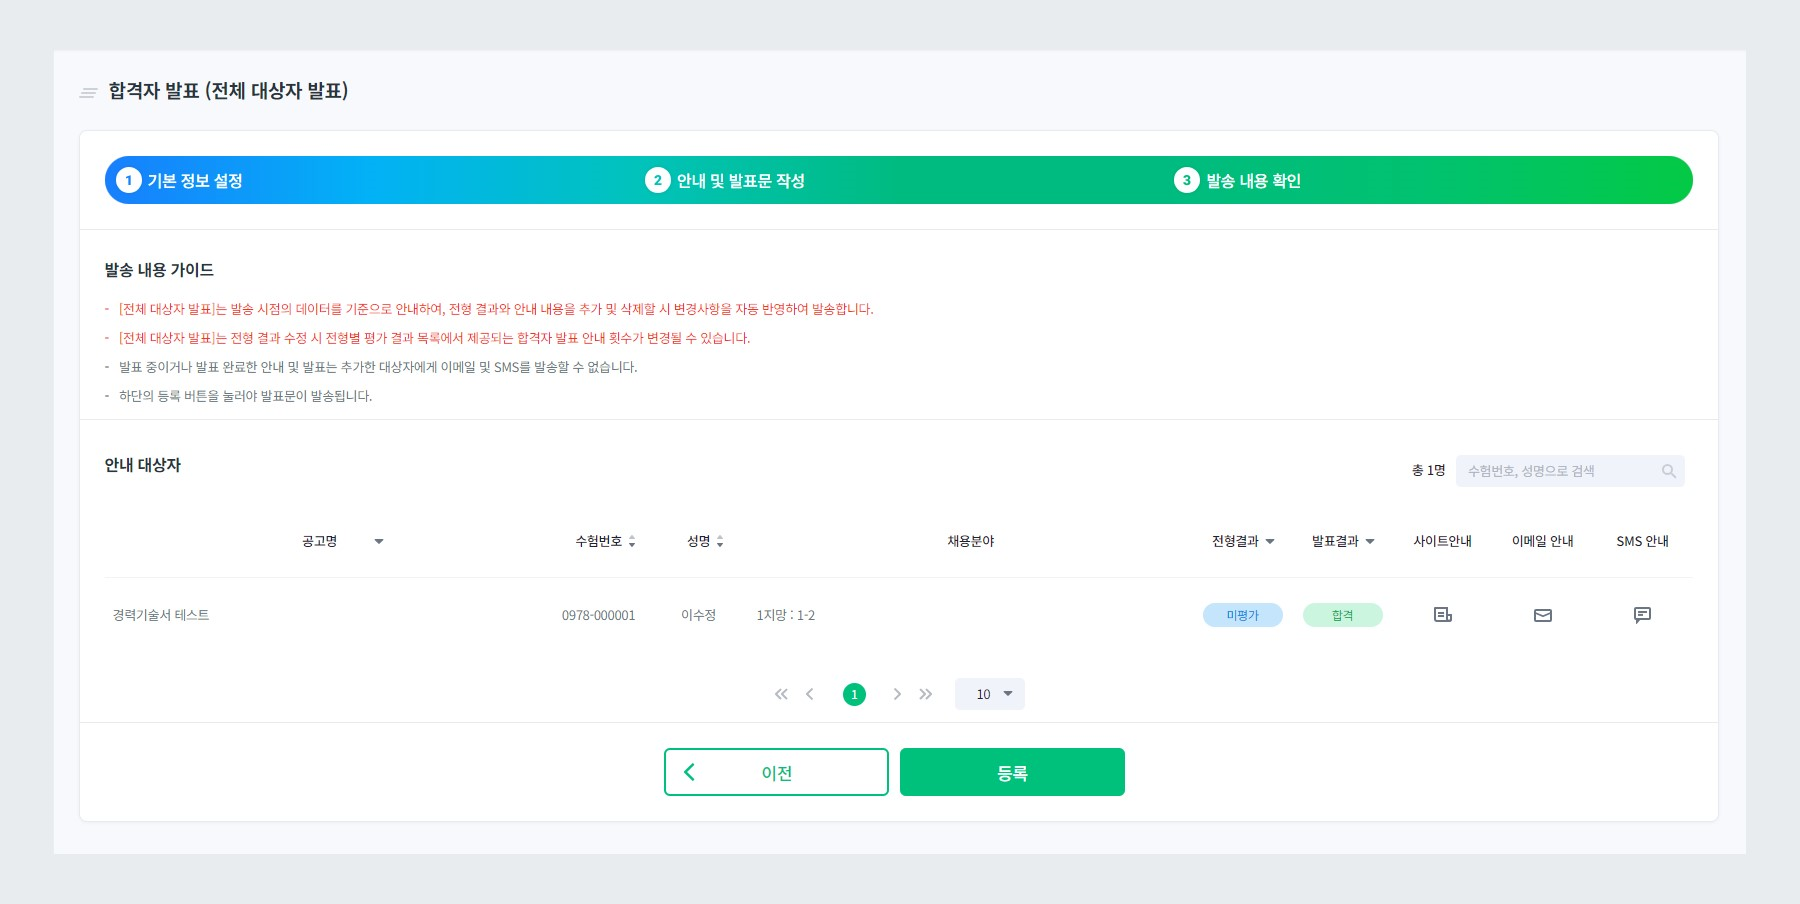Viewport: 1800px width, 904px height.
Task: Open the 전형결과 filter dropdown
Action: [1270, 541]
